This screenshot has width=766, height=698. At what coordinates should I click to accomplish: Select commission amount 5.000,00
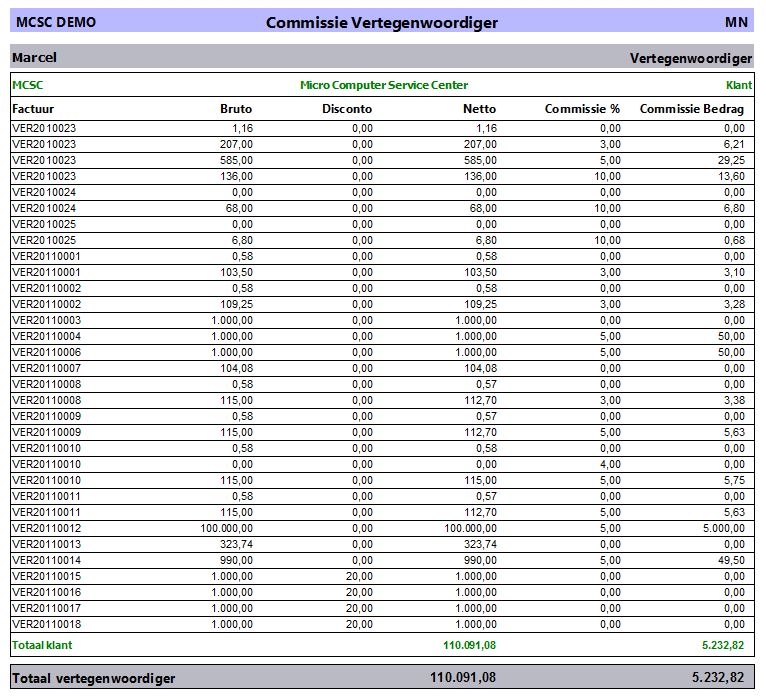(x=724, y=528)
